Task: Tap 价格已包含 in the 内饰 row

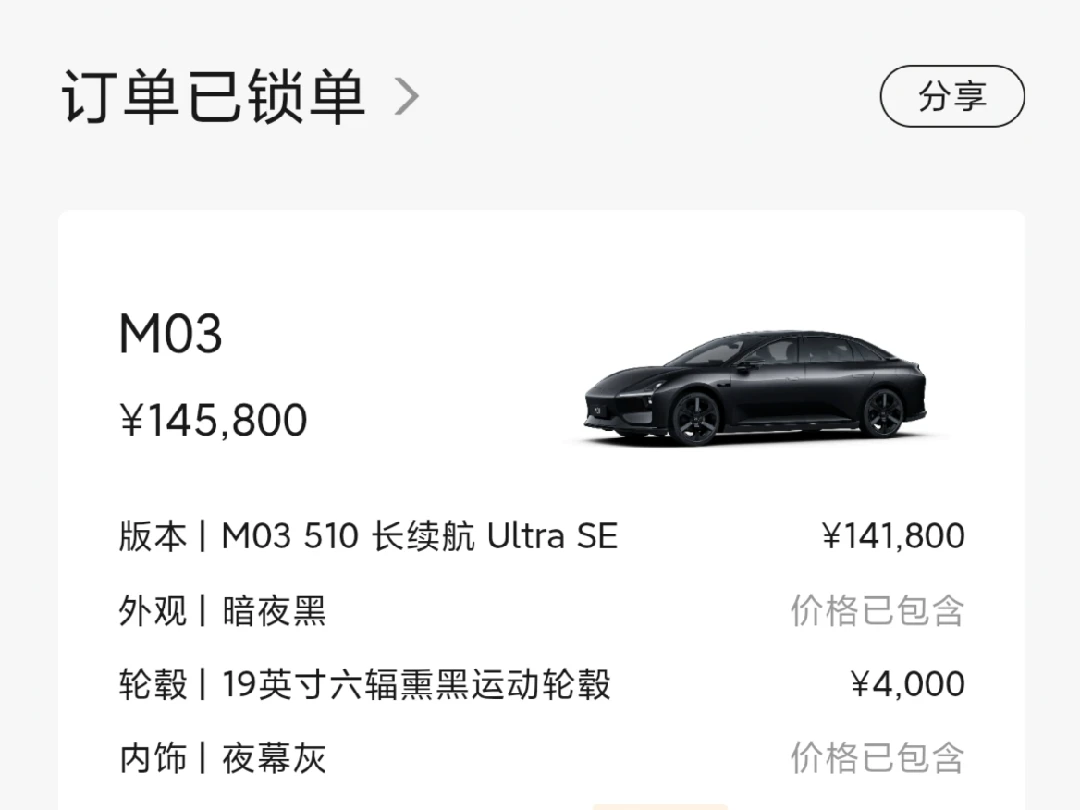Action: click(877, 759)
